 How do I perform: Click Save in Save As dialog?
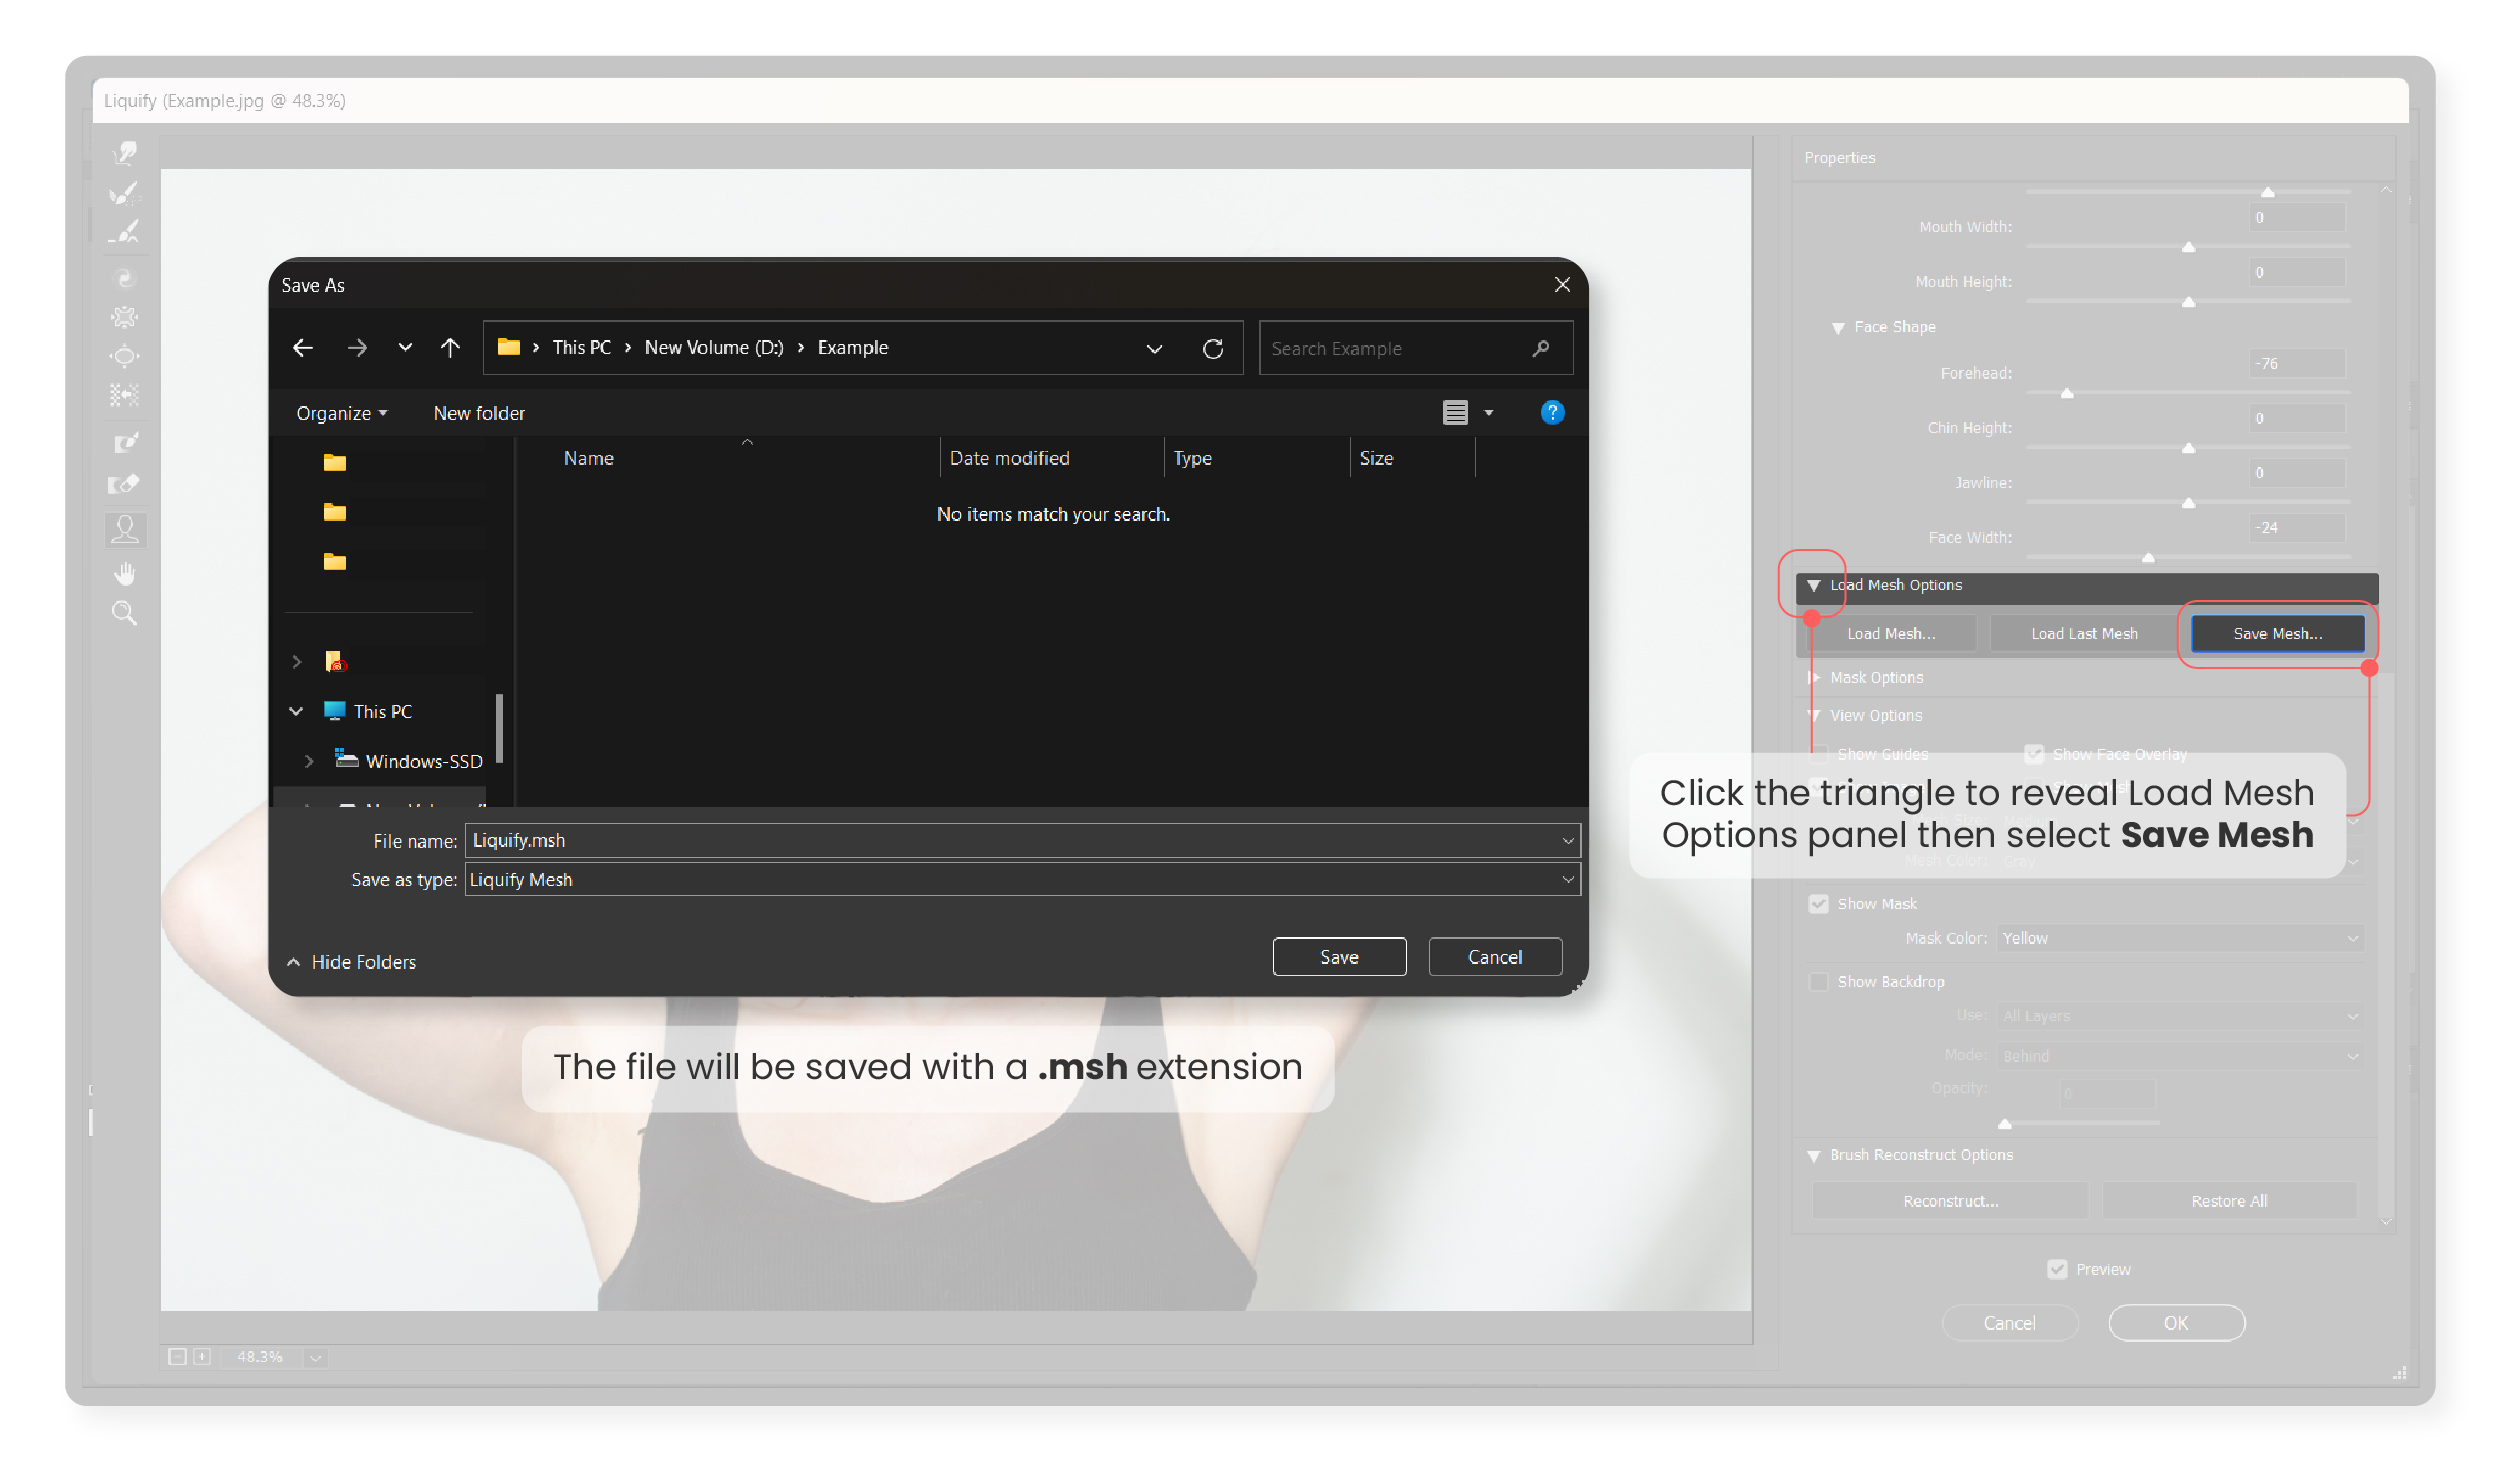(x=1339, y=956)
